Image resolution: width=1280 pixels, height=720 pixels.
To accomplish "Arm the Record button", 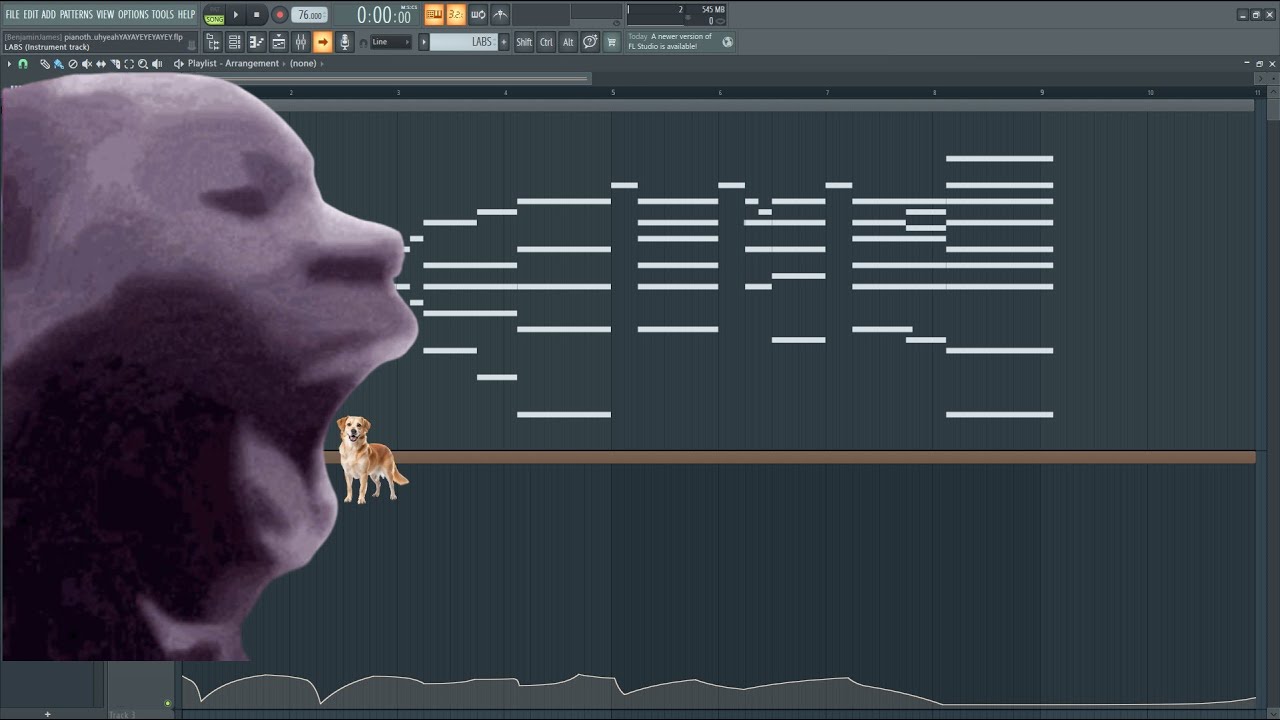I will coord(279,15).
